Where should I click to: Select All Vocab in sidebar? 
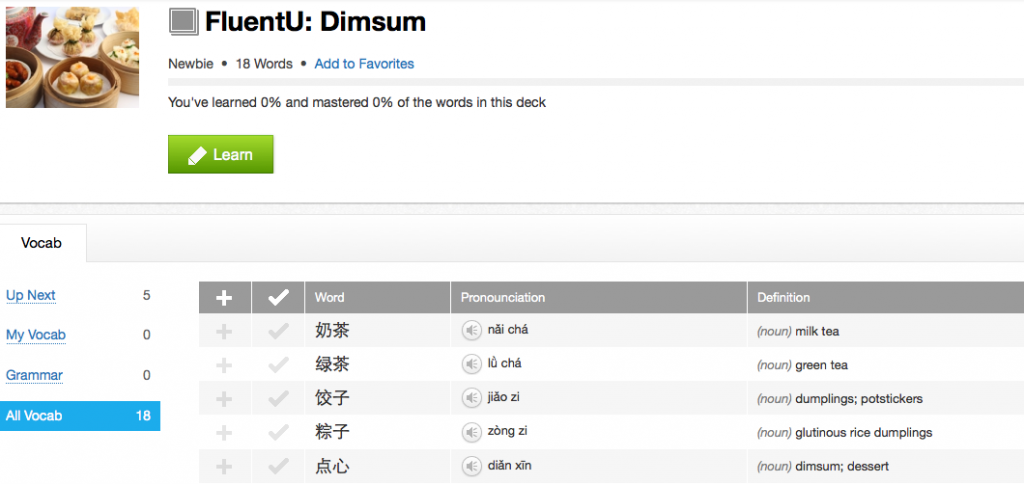pos(80,415)
